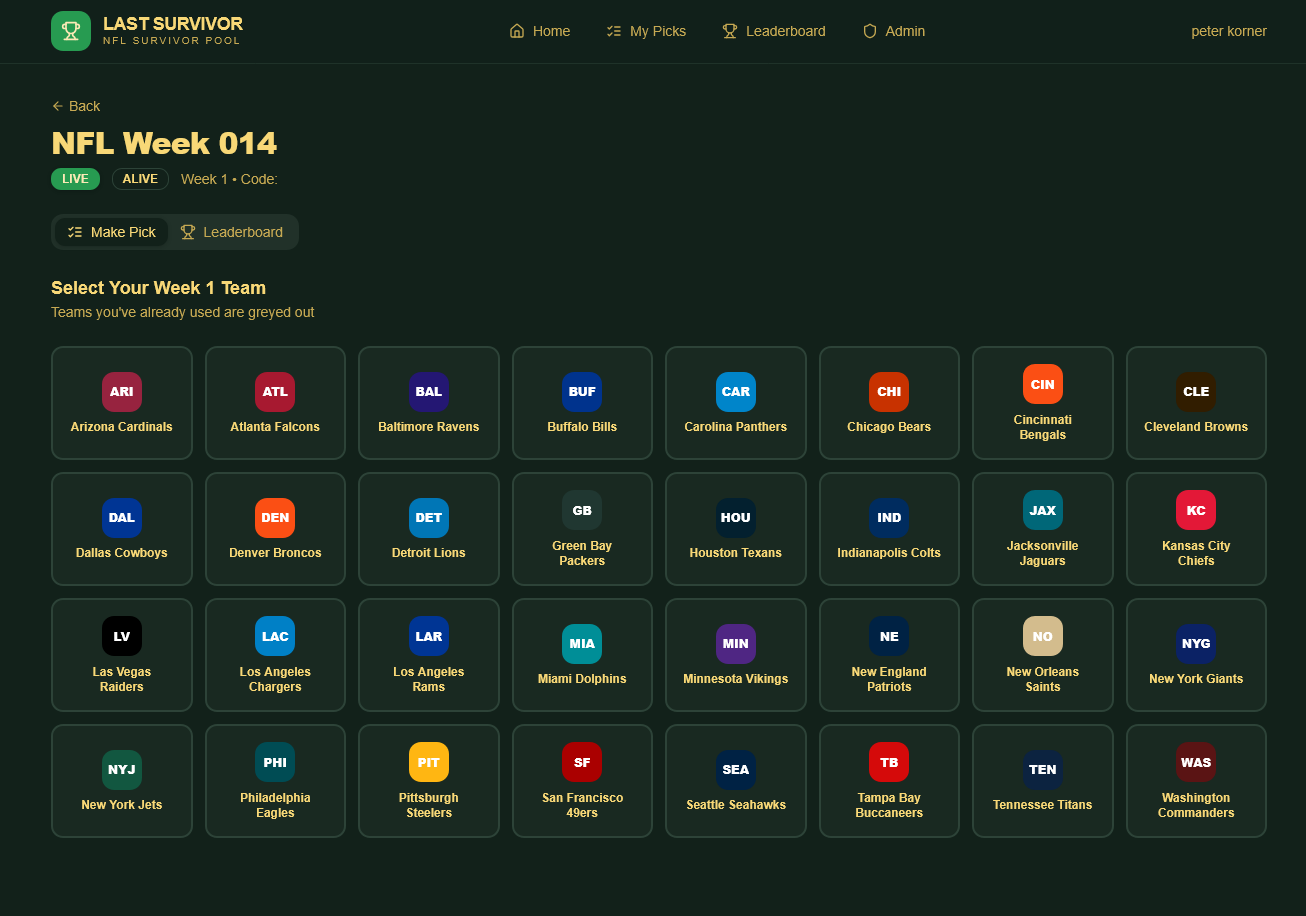Select the Kansas City Chiefs KC badge
Viewport: 1306px width, 916px height.
click(1195, 510)
